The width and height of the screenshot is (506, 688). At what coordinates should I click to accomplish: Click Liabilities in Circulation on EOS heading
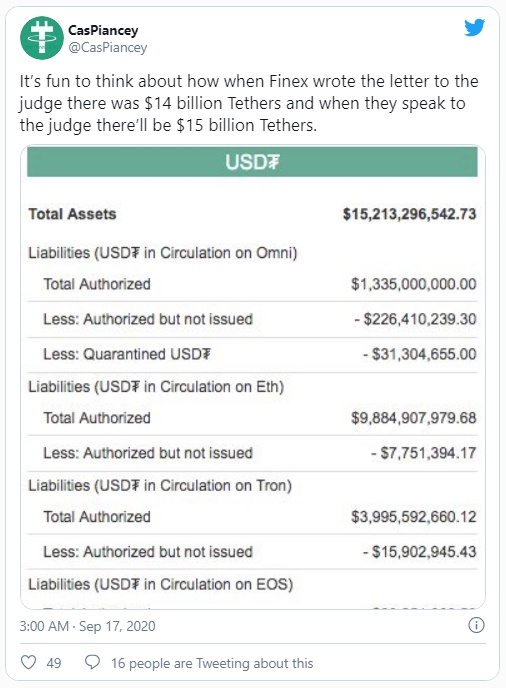click(161, 584)
